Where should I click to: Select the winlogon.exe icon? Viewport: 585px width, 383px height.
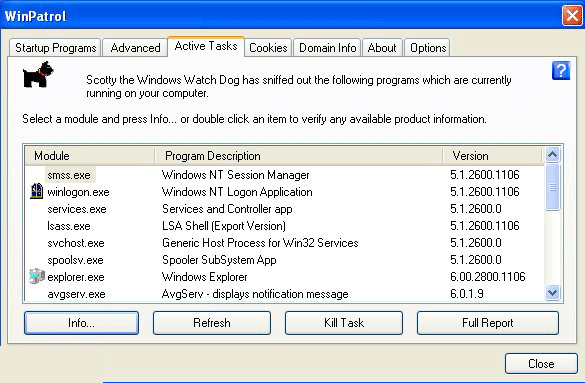[x=37, y=191]
